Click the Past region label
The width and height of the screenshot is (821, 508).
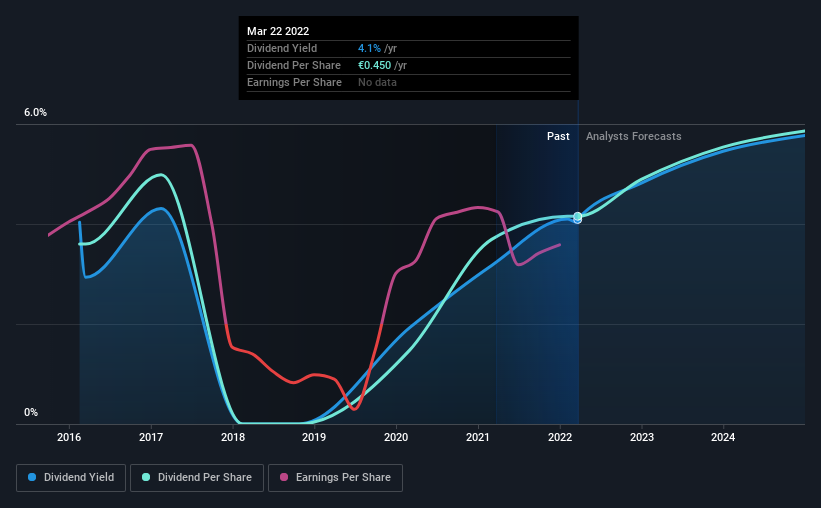click(x=558, y=136)
